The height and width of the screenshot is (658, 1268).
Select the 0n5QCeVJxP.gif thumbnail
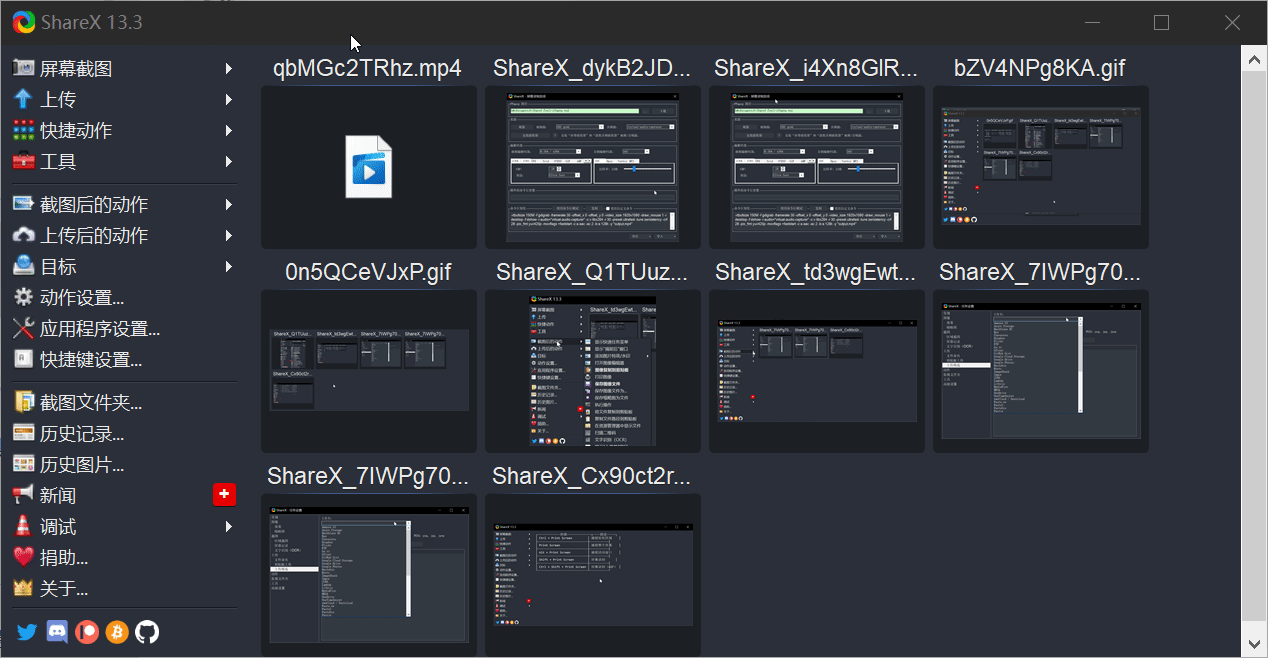point(368,371)
